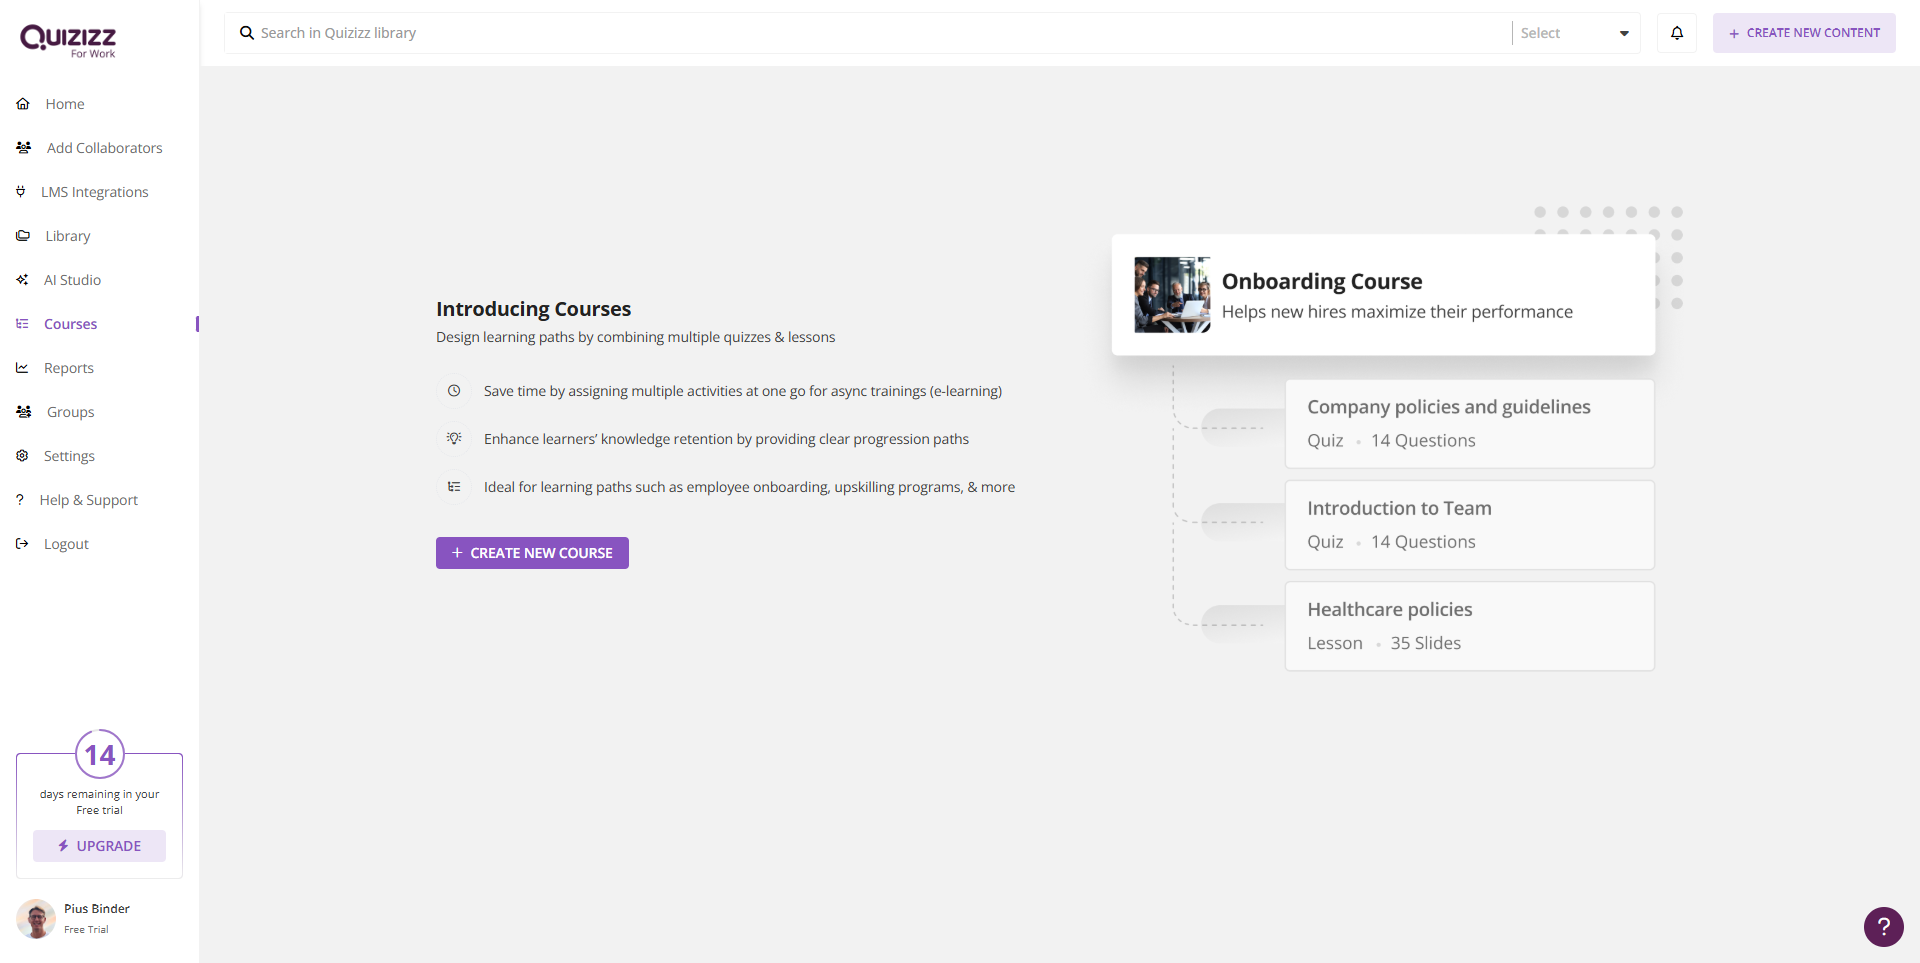Select Add Collaborators in sidebar
The width and height of the screenshot is (1920, 963).
pos(104,148)
